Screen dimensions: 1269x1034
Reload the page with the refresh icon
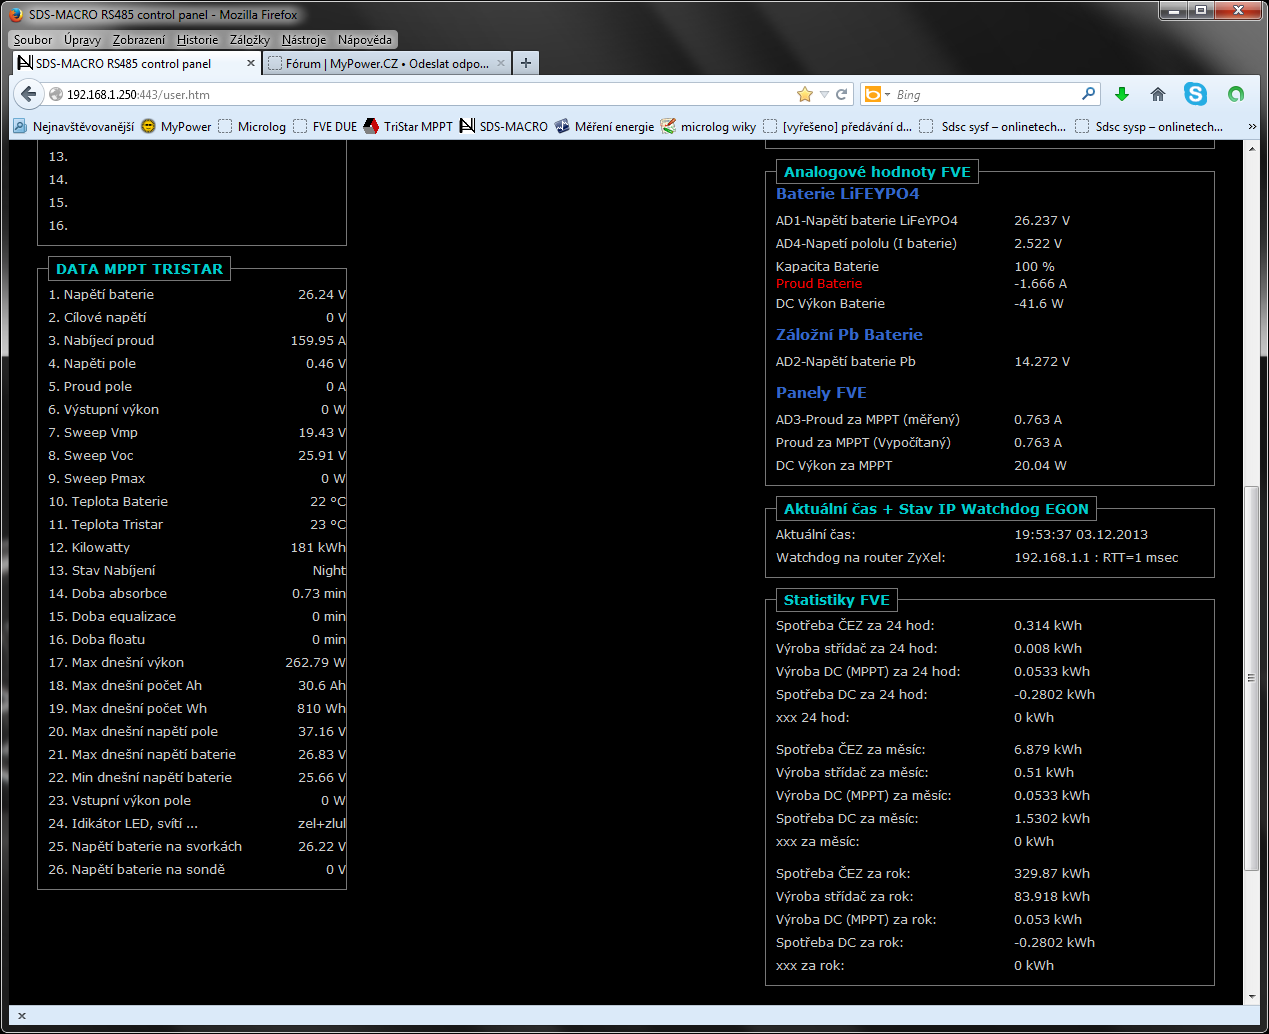842,94
